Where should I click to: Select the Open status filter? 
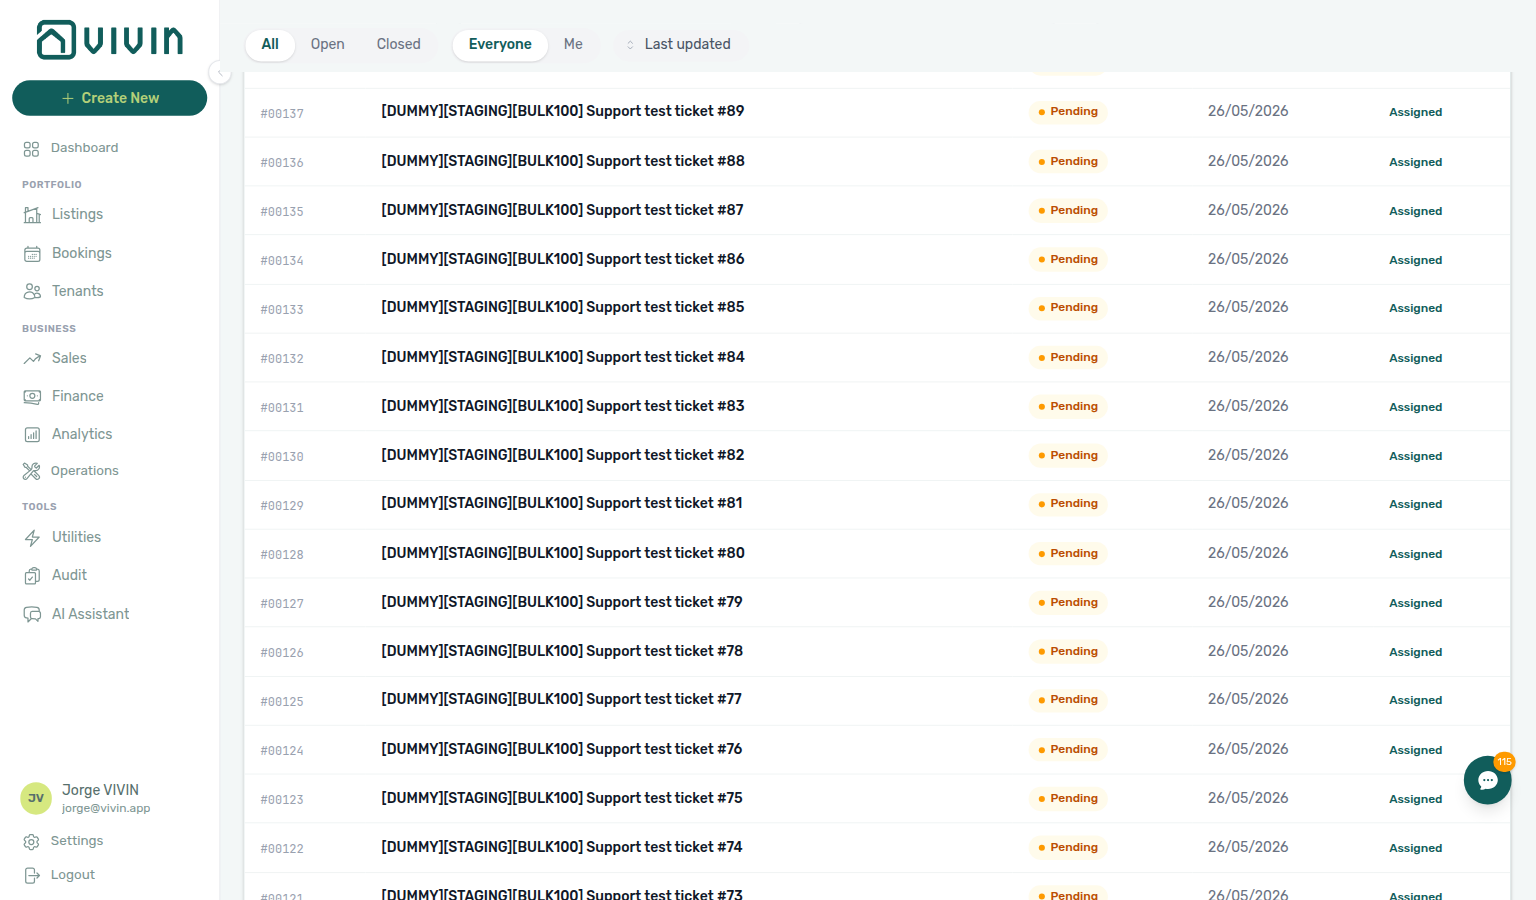coord(327,44)
